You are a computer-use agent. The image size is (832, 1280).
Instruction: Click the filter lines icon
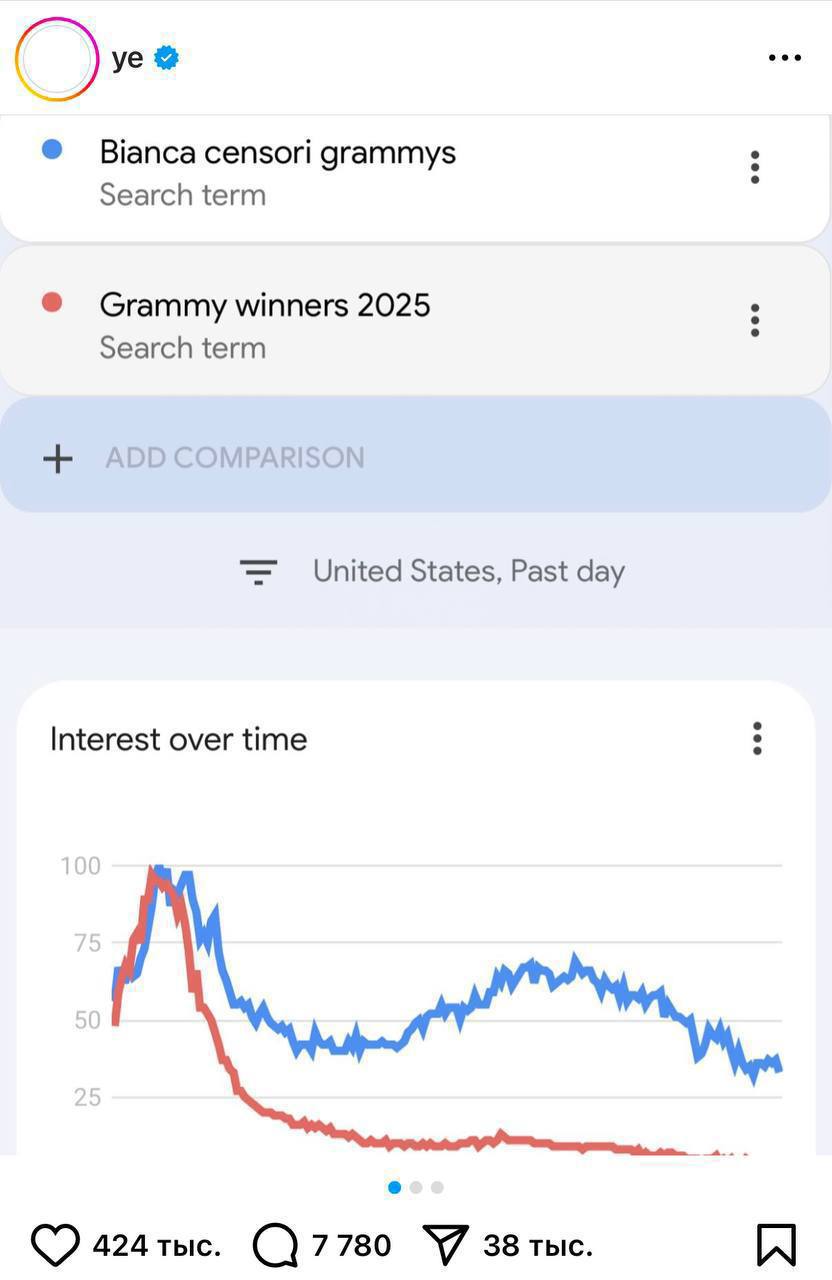(x=258, y=571)
